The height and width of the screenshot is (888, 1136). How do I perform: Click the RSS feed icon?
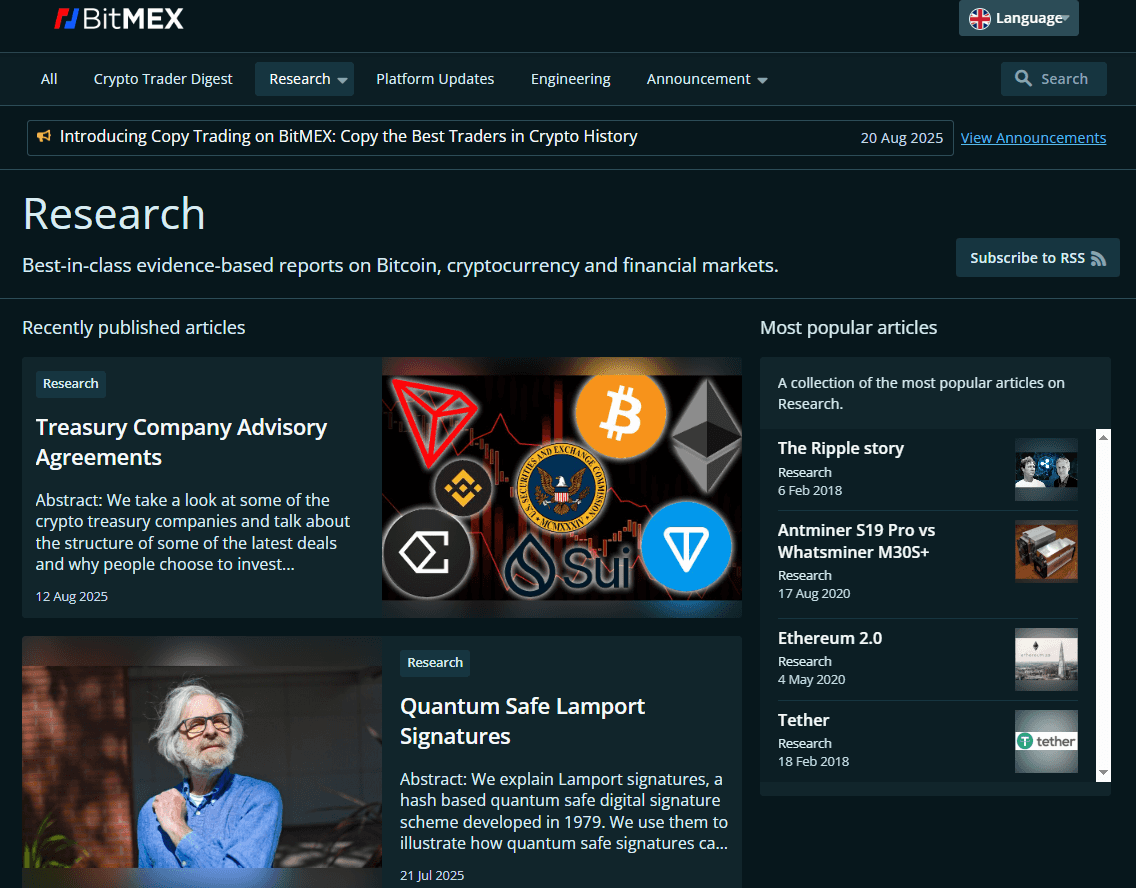click(1098, 259)
